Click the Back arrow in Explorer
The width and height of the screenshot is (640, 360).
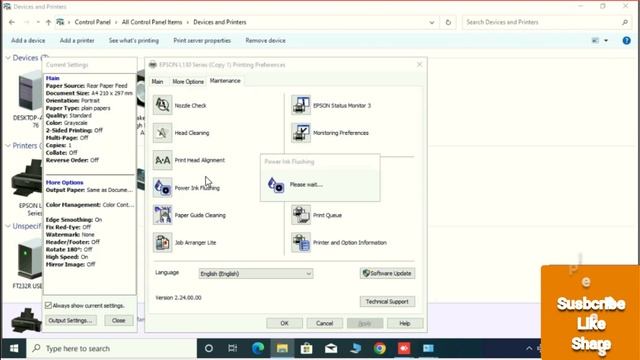12,22
